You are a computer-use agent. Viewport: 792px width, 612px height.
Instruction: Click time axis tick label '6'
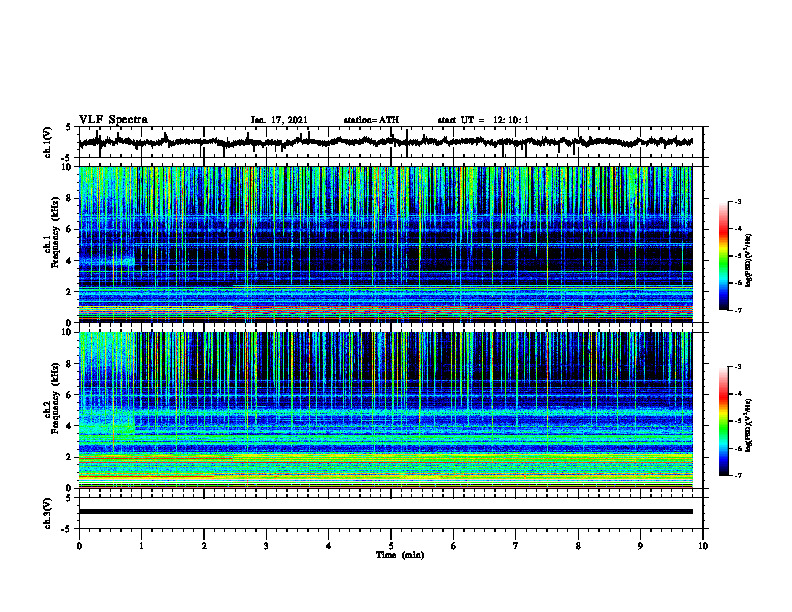tap(454, 546)
